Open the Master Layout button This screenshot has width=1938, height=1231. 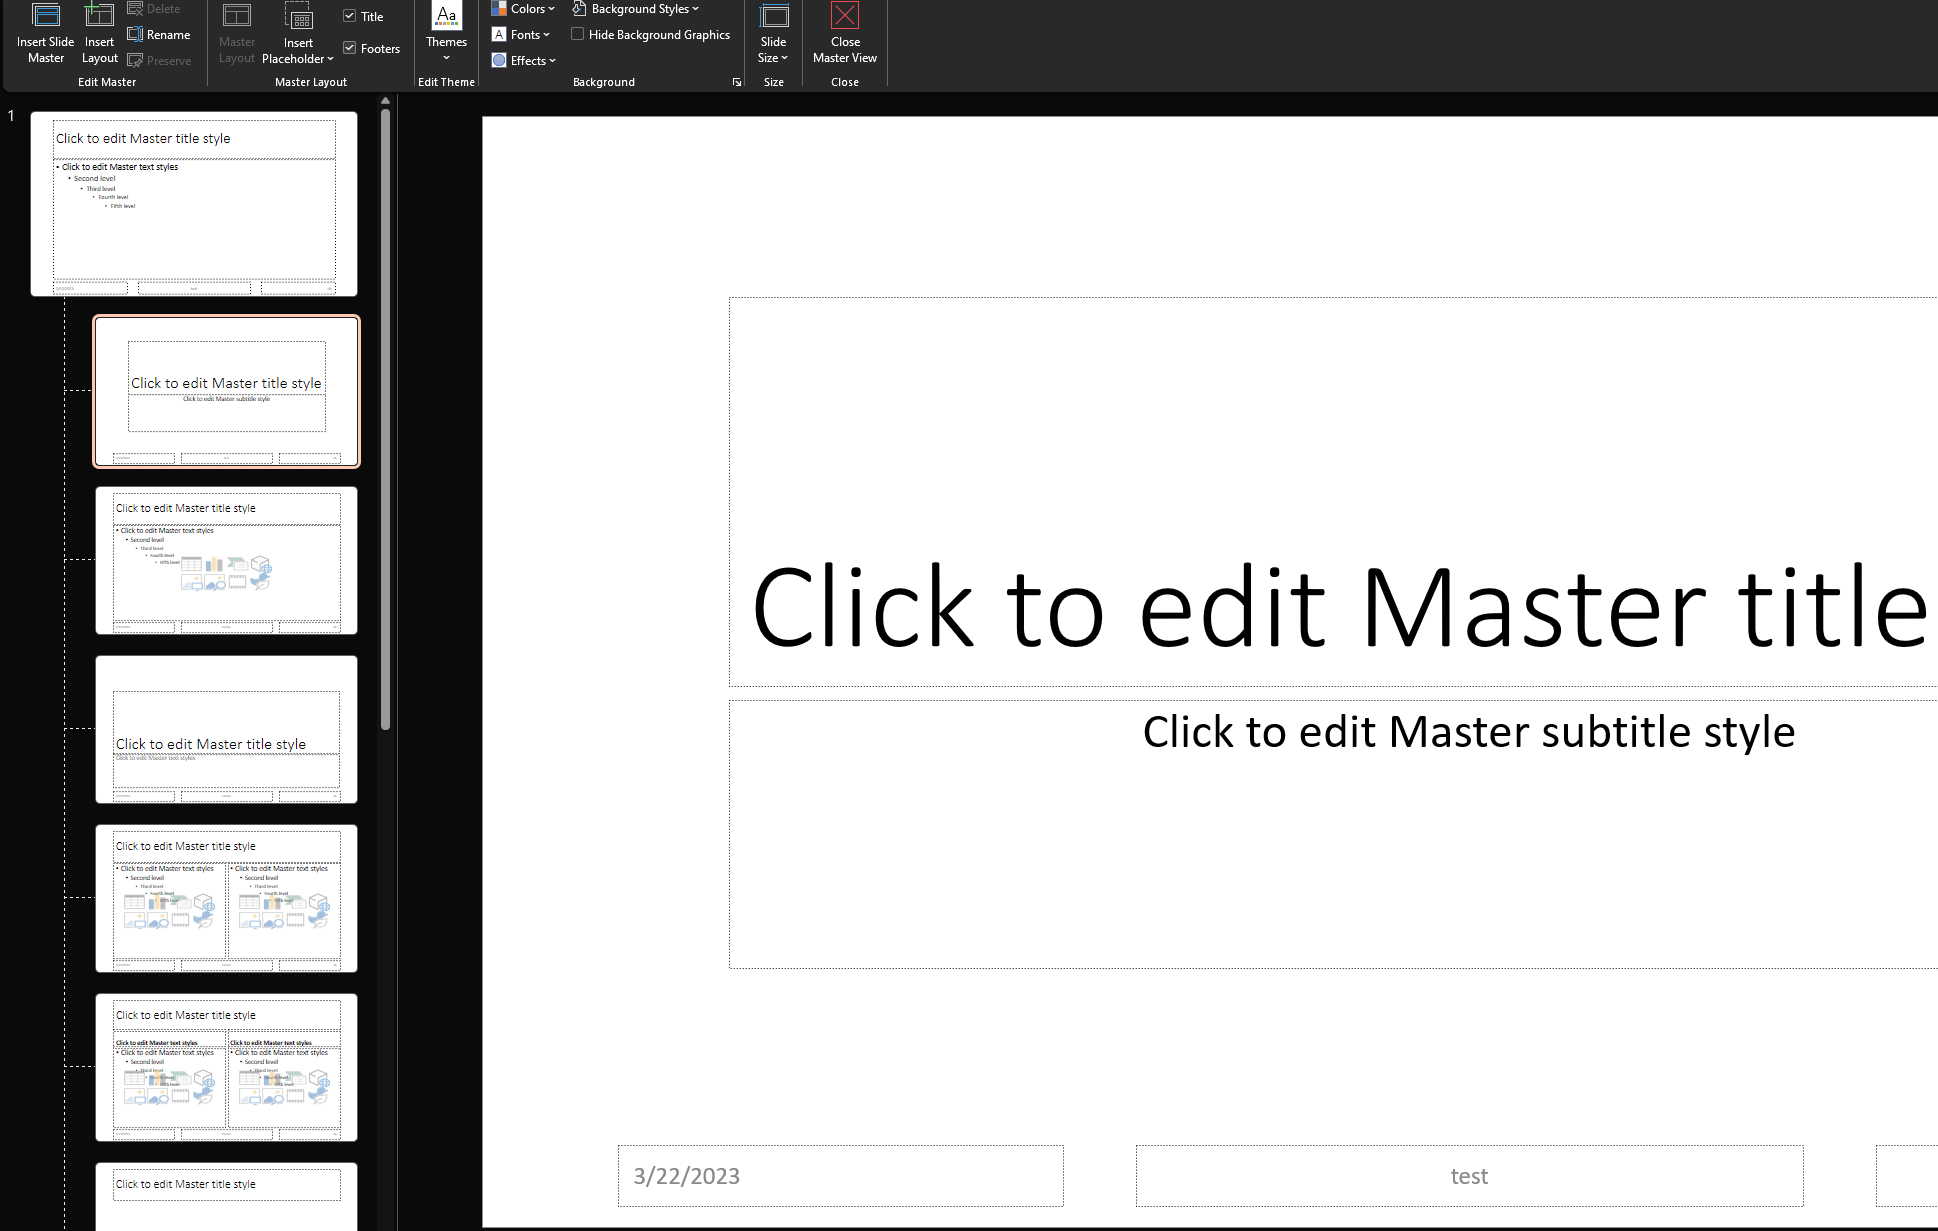[237, 34]
